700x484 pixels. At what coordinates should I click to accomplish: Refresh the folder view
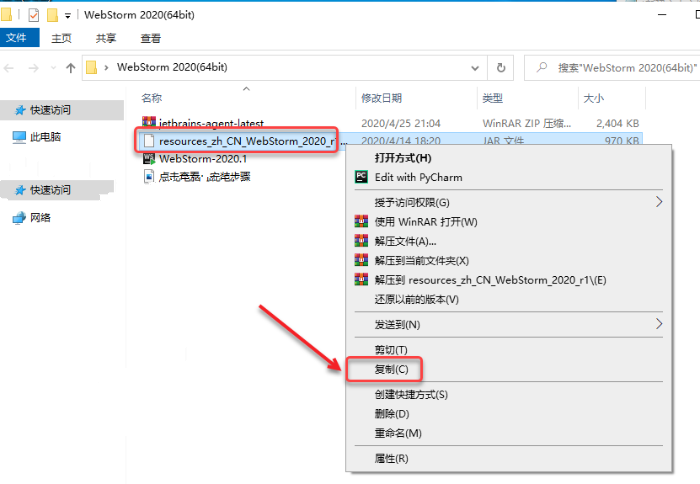[501, 68]
